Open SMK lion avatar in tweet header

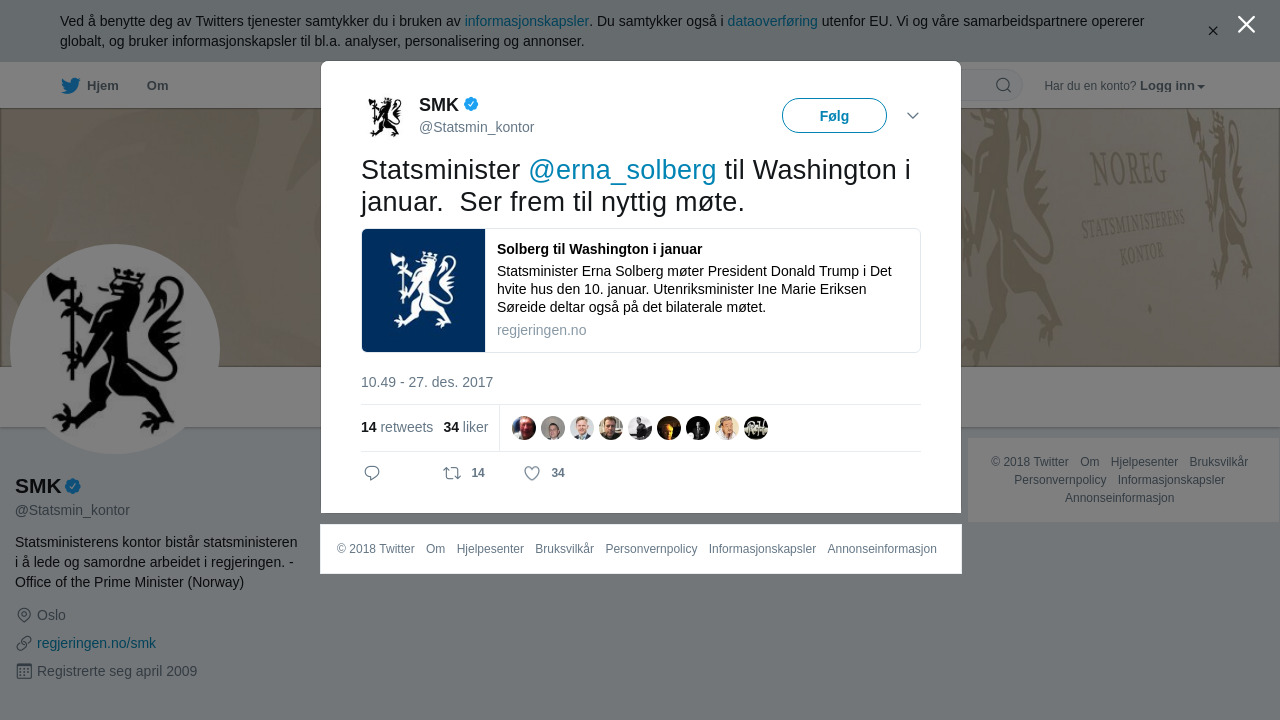[385, 117]
